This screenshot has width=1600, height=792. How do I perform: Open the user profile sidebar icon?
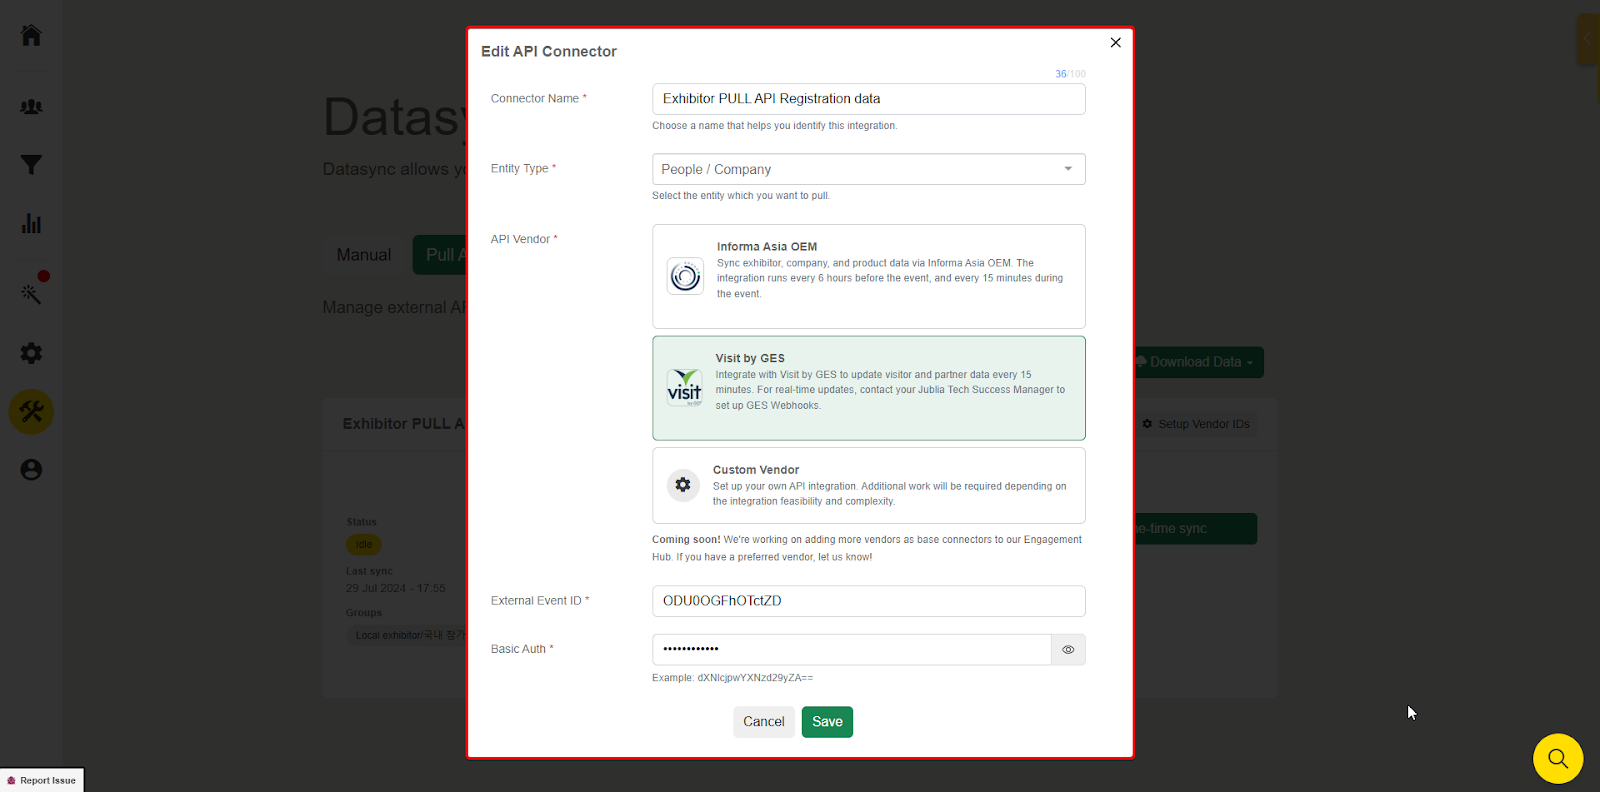31,470
